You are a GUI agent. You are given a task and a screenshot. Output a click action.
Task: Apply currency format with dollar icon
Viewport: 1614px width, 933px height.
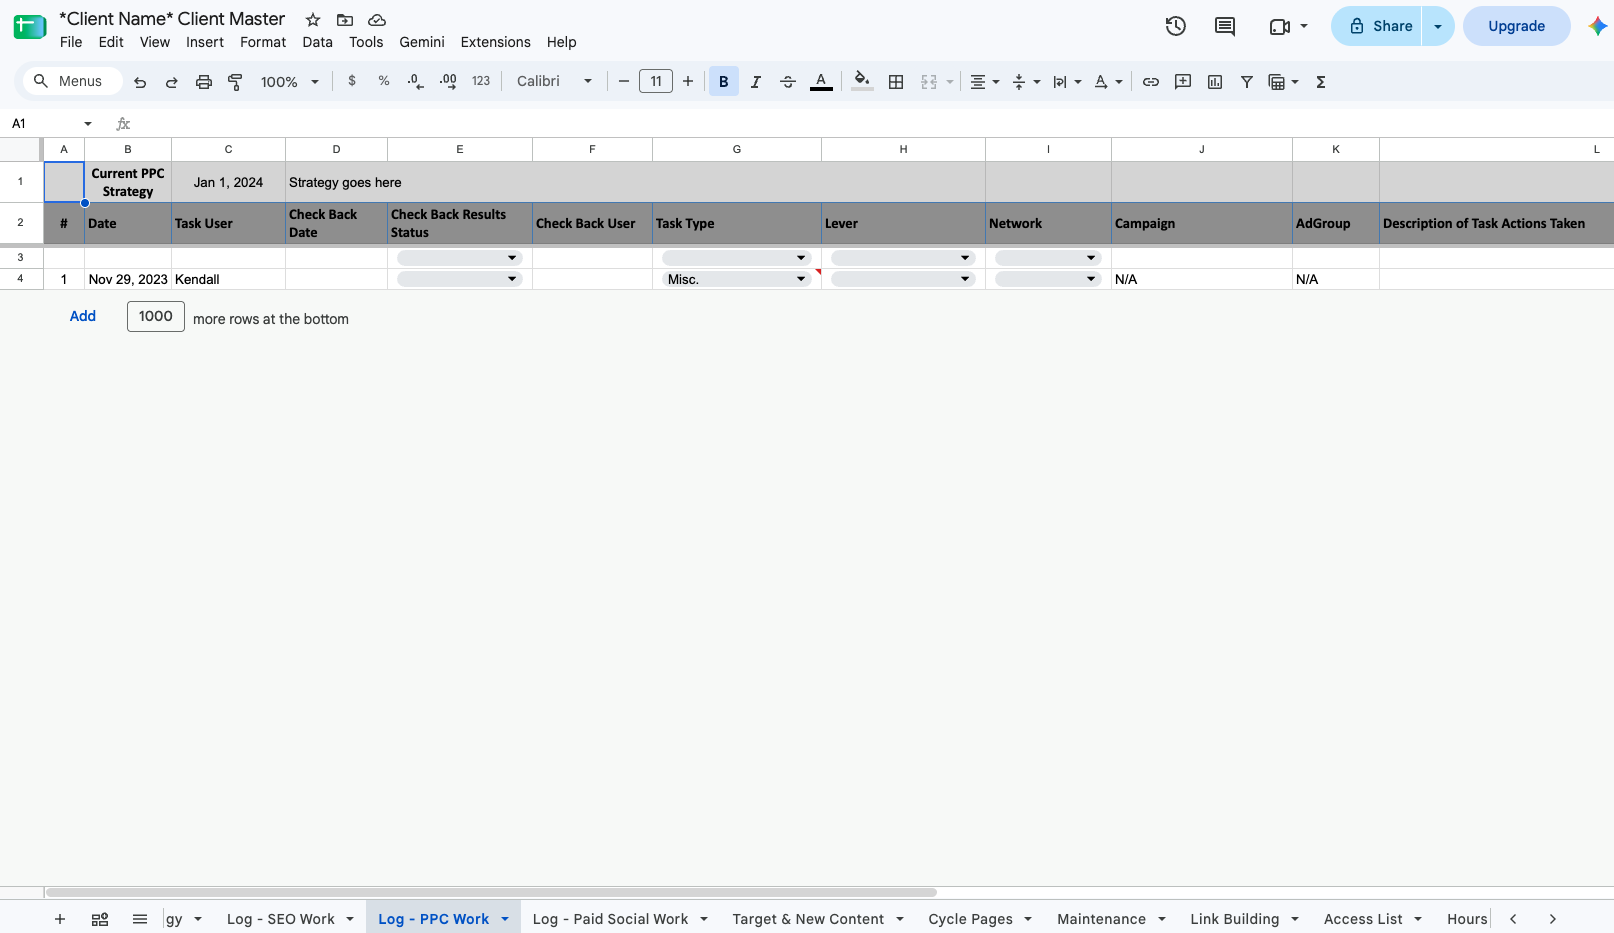click(x=352, y=81)
